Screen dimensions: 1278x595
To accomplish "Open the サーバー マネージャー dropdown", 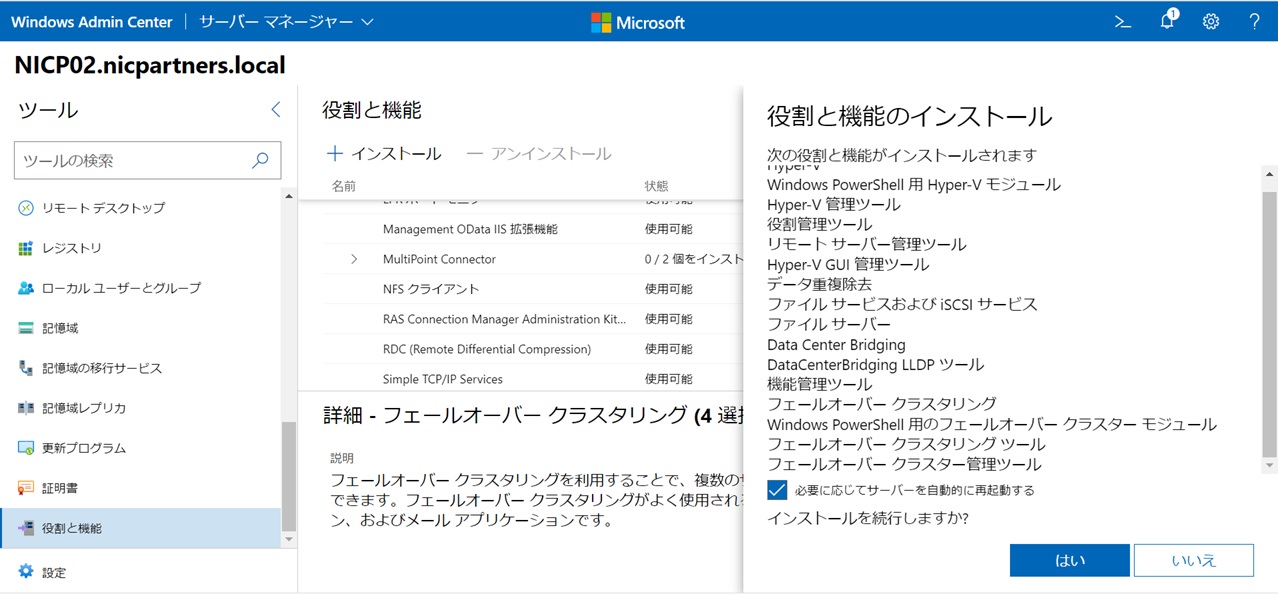I will (286, 22).
